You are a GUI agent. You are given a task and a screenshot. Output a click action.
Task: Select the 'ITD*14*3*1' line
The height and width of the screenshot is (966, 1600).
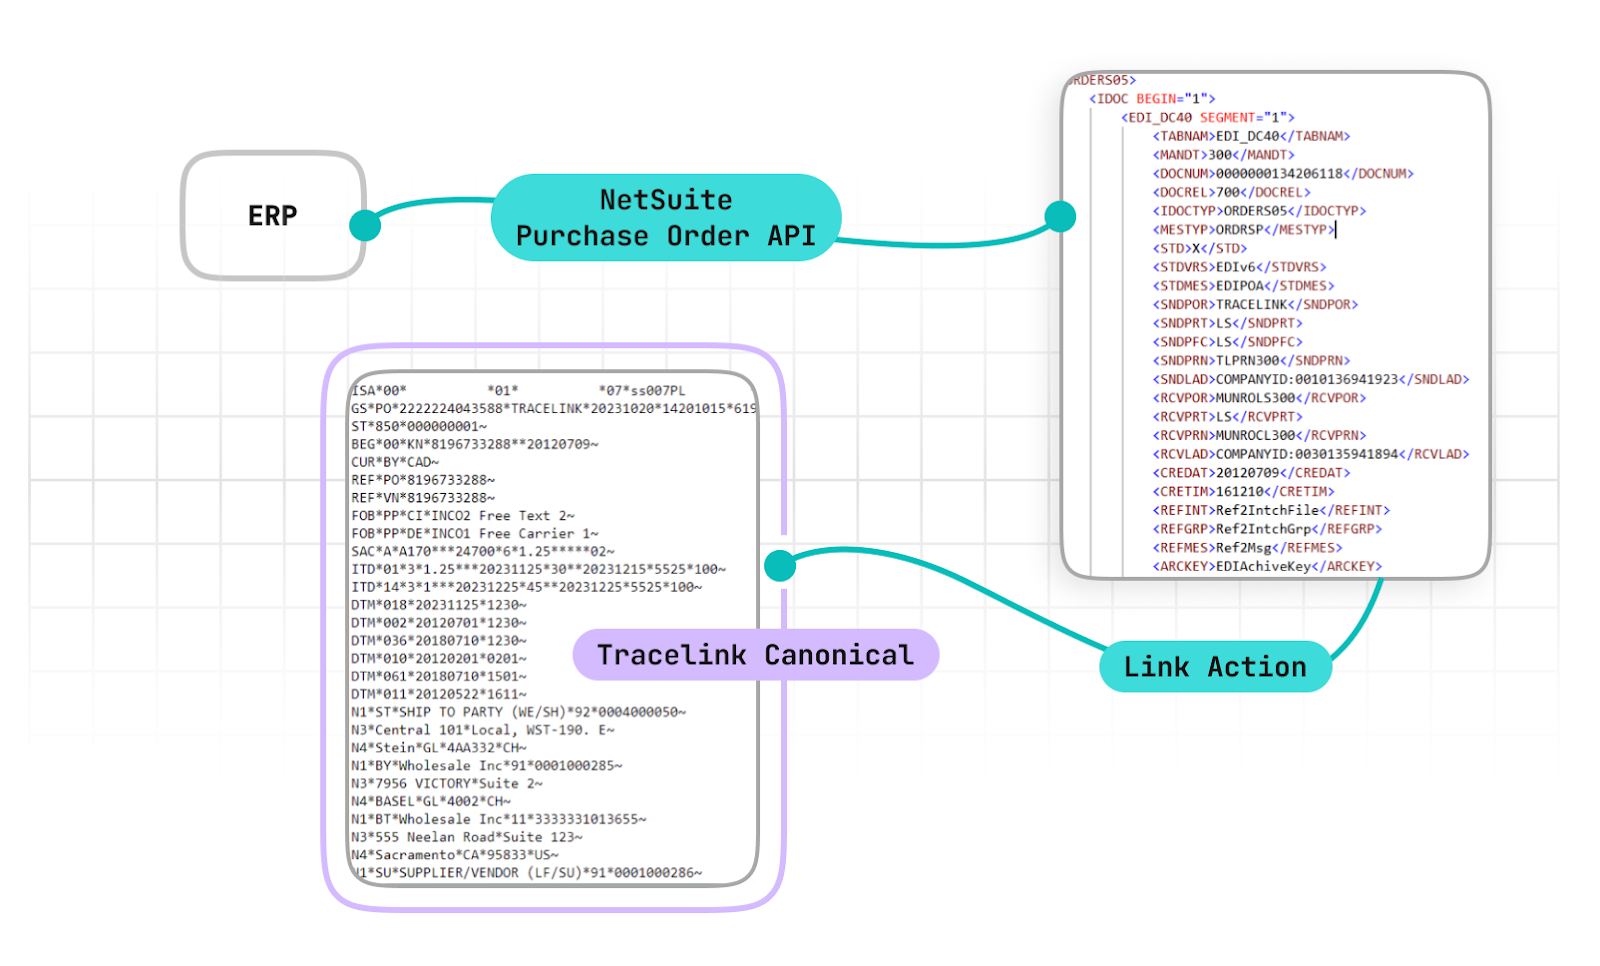(x=527, y=587)
